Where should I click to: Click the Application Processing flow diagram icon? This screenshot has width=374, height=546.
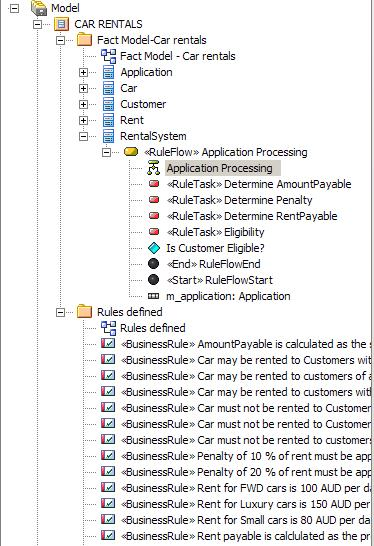[153, 168]
